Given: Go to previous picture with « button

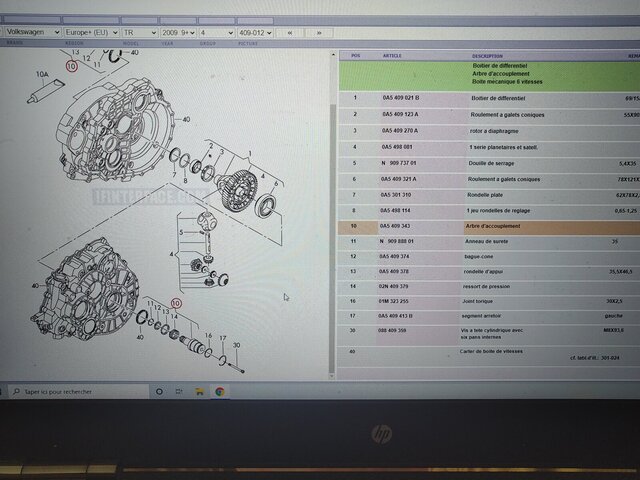Looking at the screenshot, I should [x=290, y=33].
